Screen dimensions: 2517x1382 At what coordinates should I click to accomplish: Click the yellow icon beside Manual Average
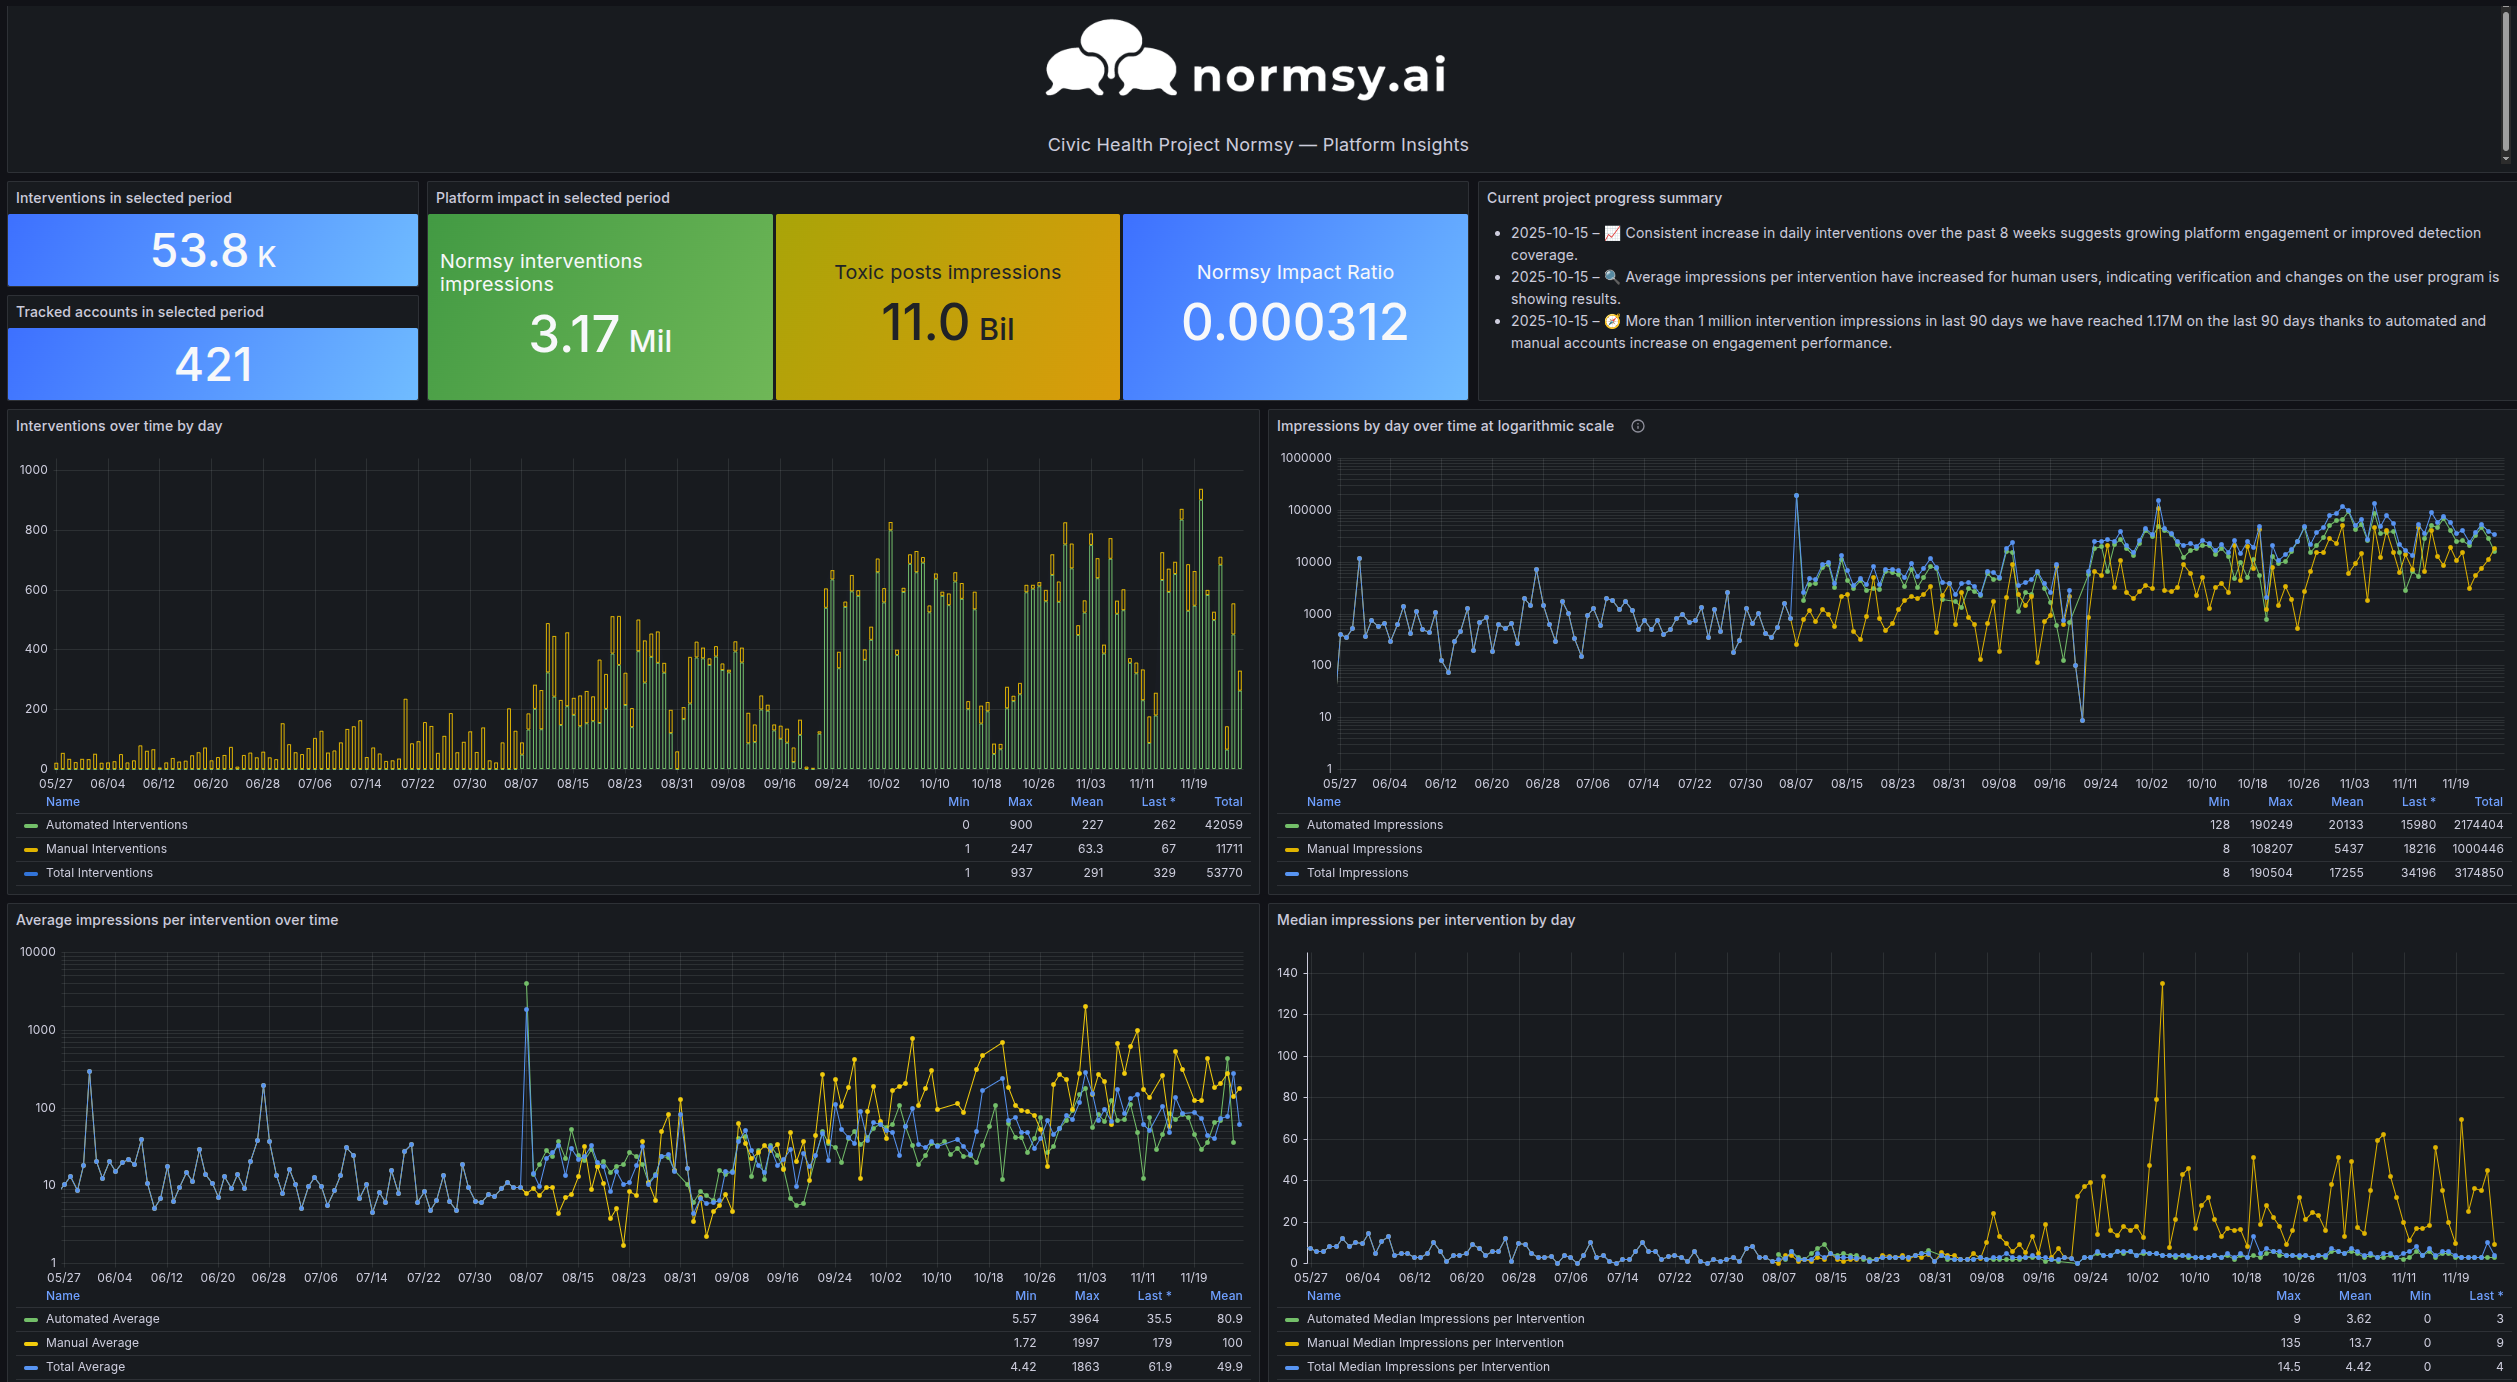[31, 1342]
